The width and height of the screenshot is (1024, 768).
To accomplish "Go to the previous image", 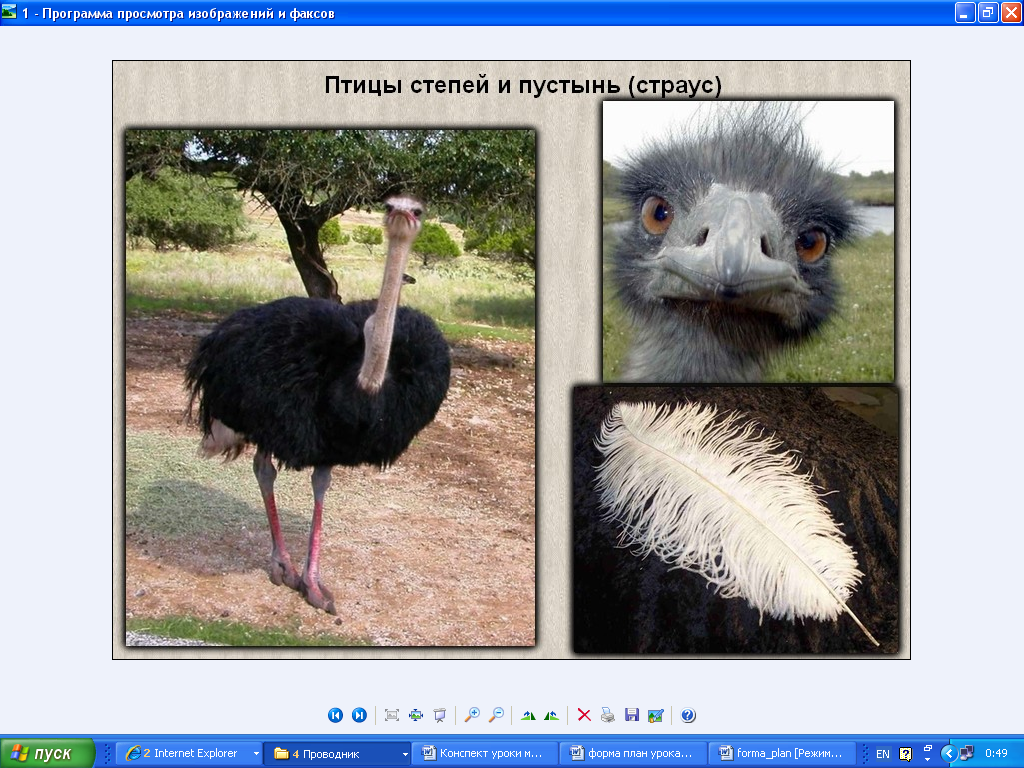I will coord(335,715).
